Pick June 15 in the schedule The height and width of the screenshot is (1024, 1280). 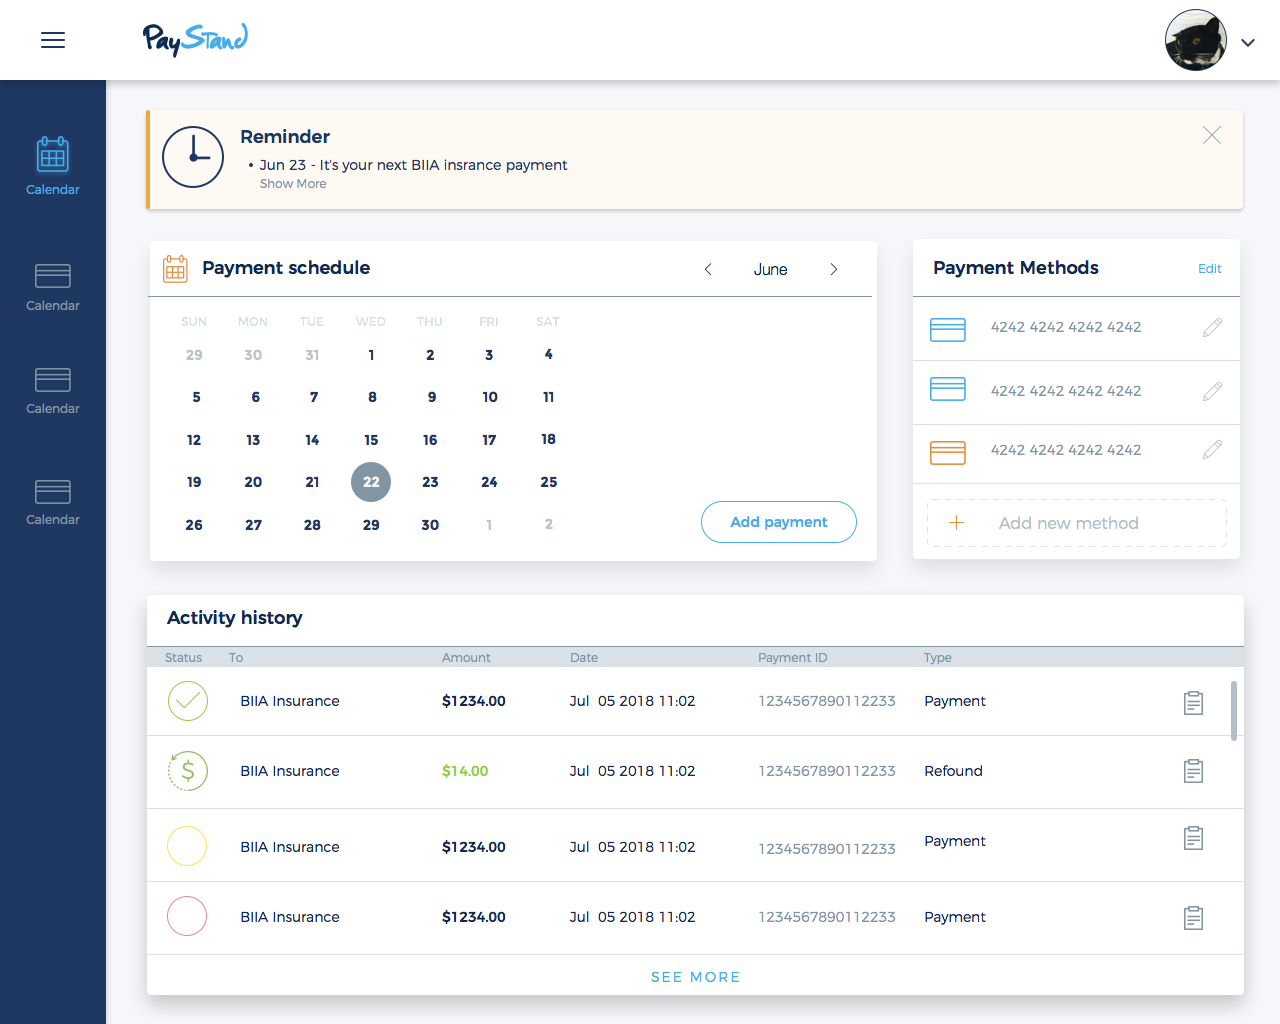[x=371, y=440]
